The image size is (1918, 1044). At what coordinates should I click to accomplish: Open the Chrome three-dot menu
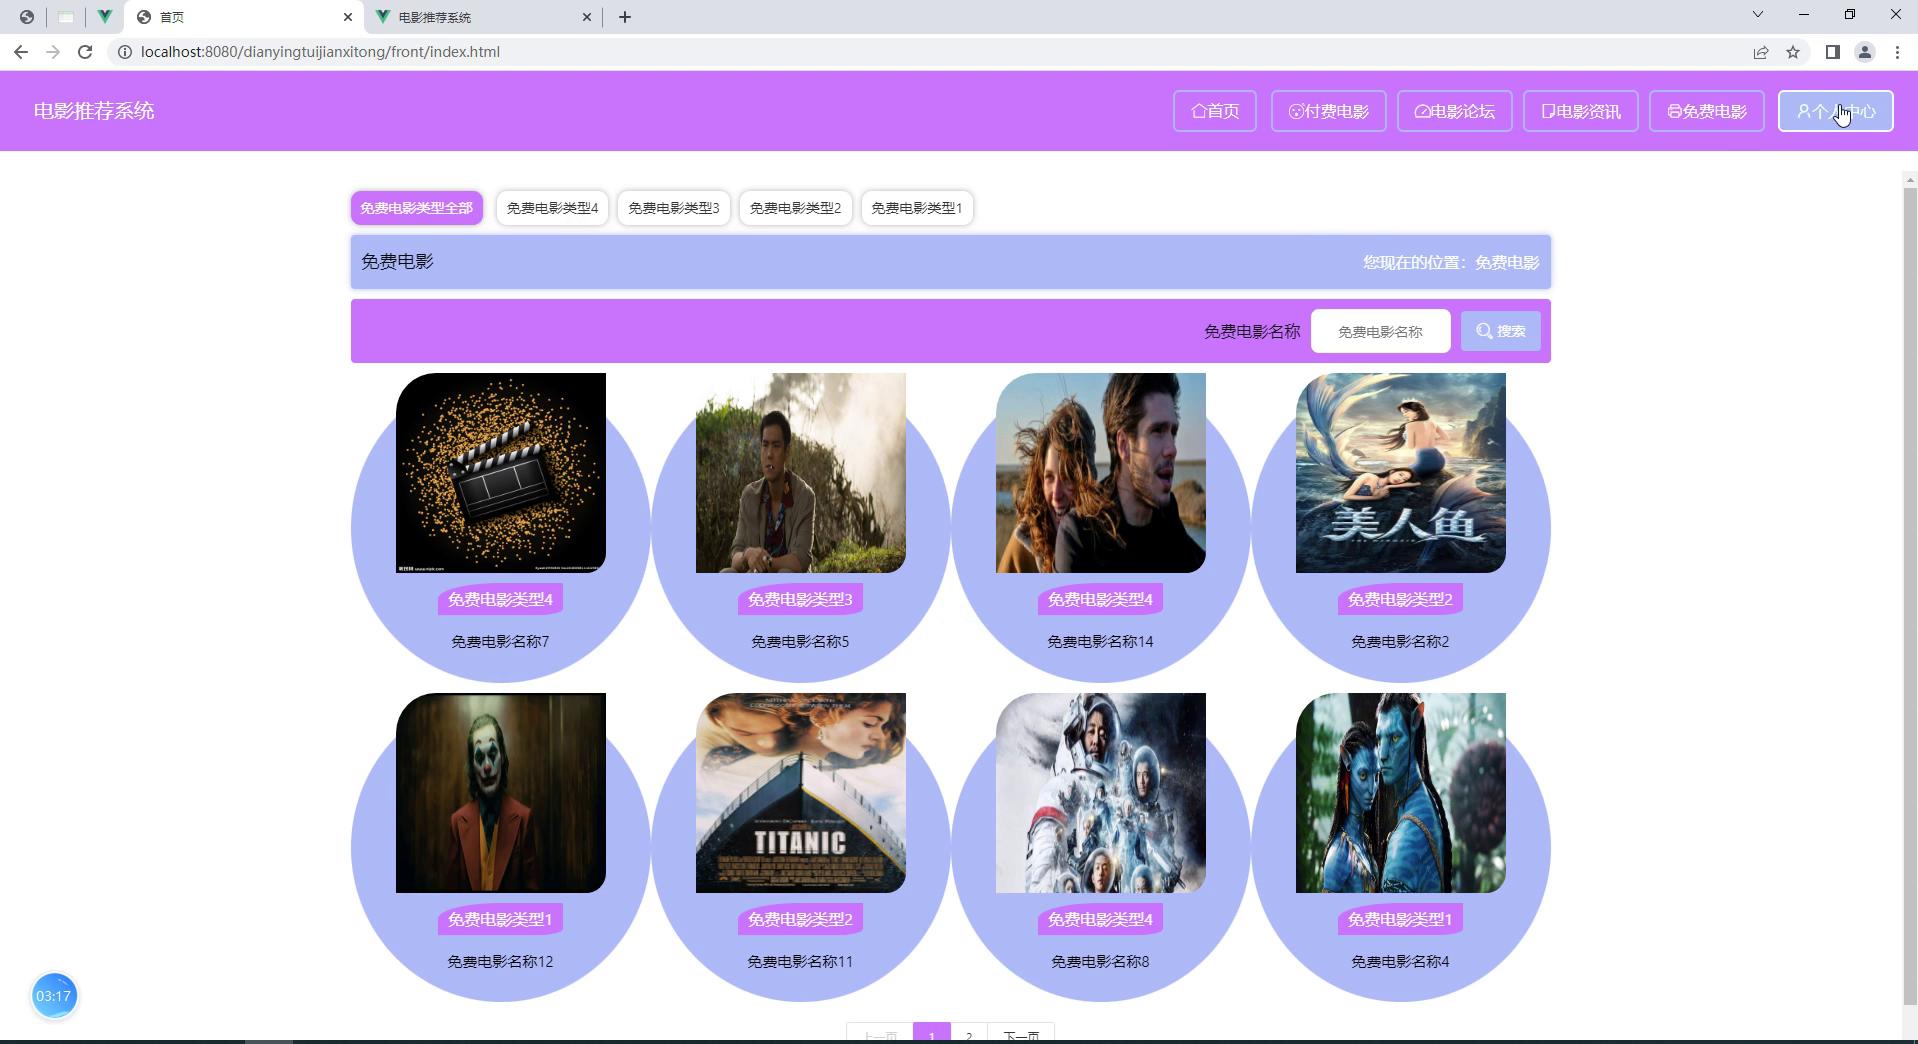[x=1897, y=52]
